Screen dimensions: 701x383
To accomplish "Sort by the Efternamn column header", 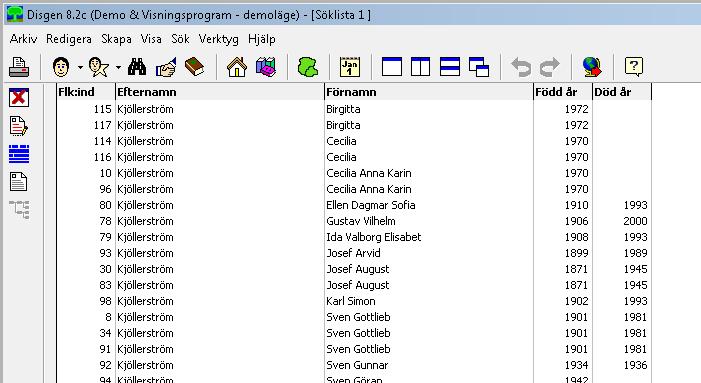I will [220, 92].
